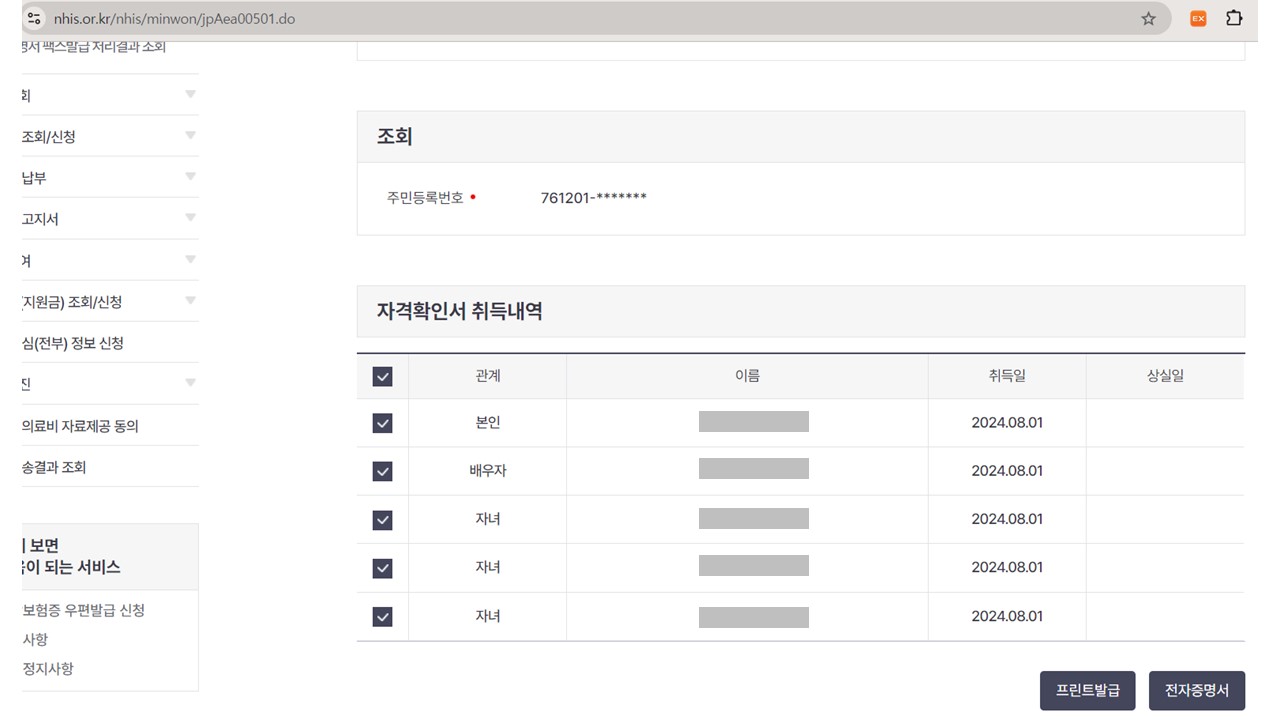
Task: Select the 배우자 relation cell
Action: pos(488,471)
